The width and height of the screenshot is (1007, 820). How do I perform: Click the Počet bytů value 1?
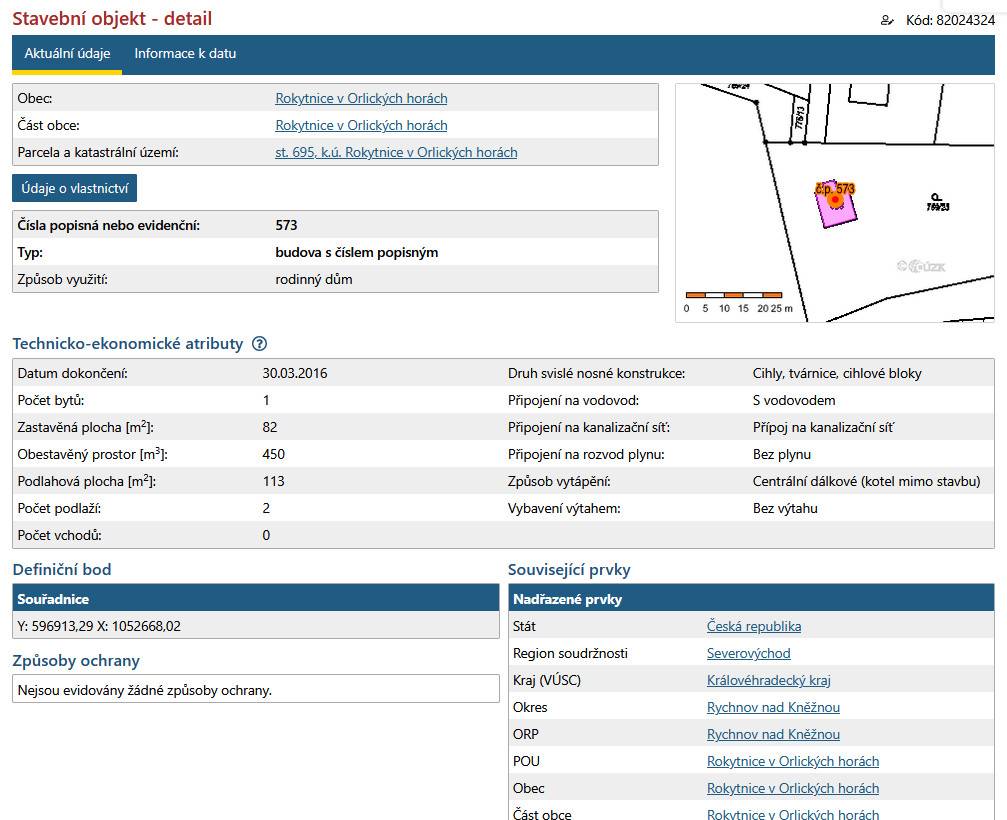click(x=267, y=400)
